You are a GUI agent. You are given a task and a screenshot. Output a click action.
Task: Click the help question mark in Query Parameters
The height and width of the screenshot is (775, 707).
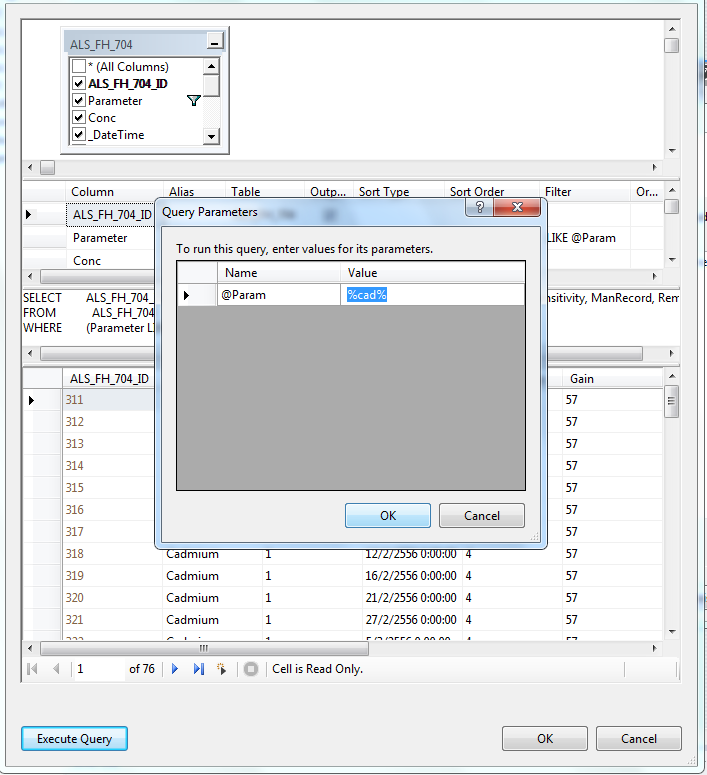point(479,207)
